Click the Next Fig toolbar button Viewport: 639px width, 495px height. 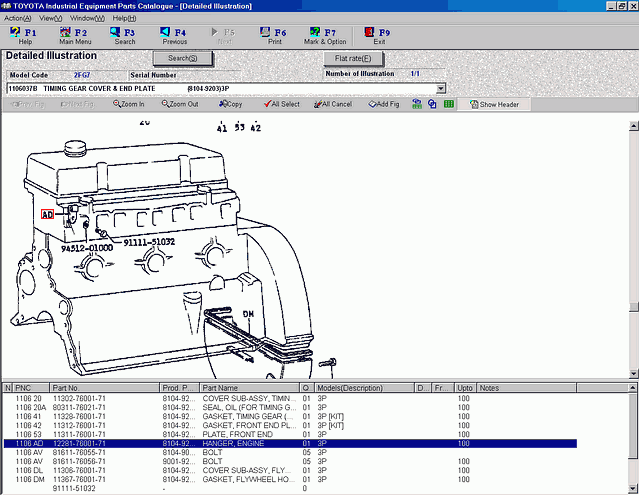[77, 104]
